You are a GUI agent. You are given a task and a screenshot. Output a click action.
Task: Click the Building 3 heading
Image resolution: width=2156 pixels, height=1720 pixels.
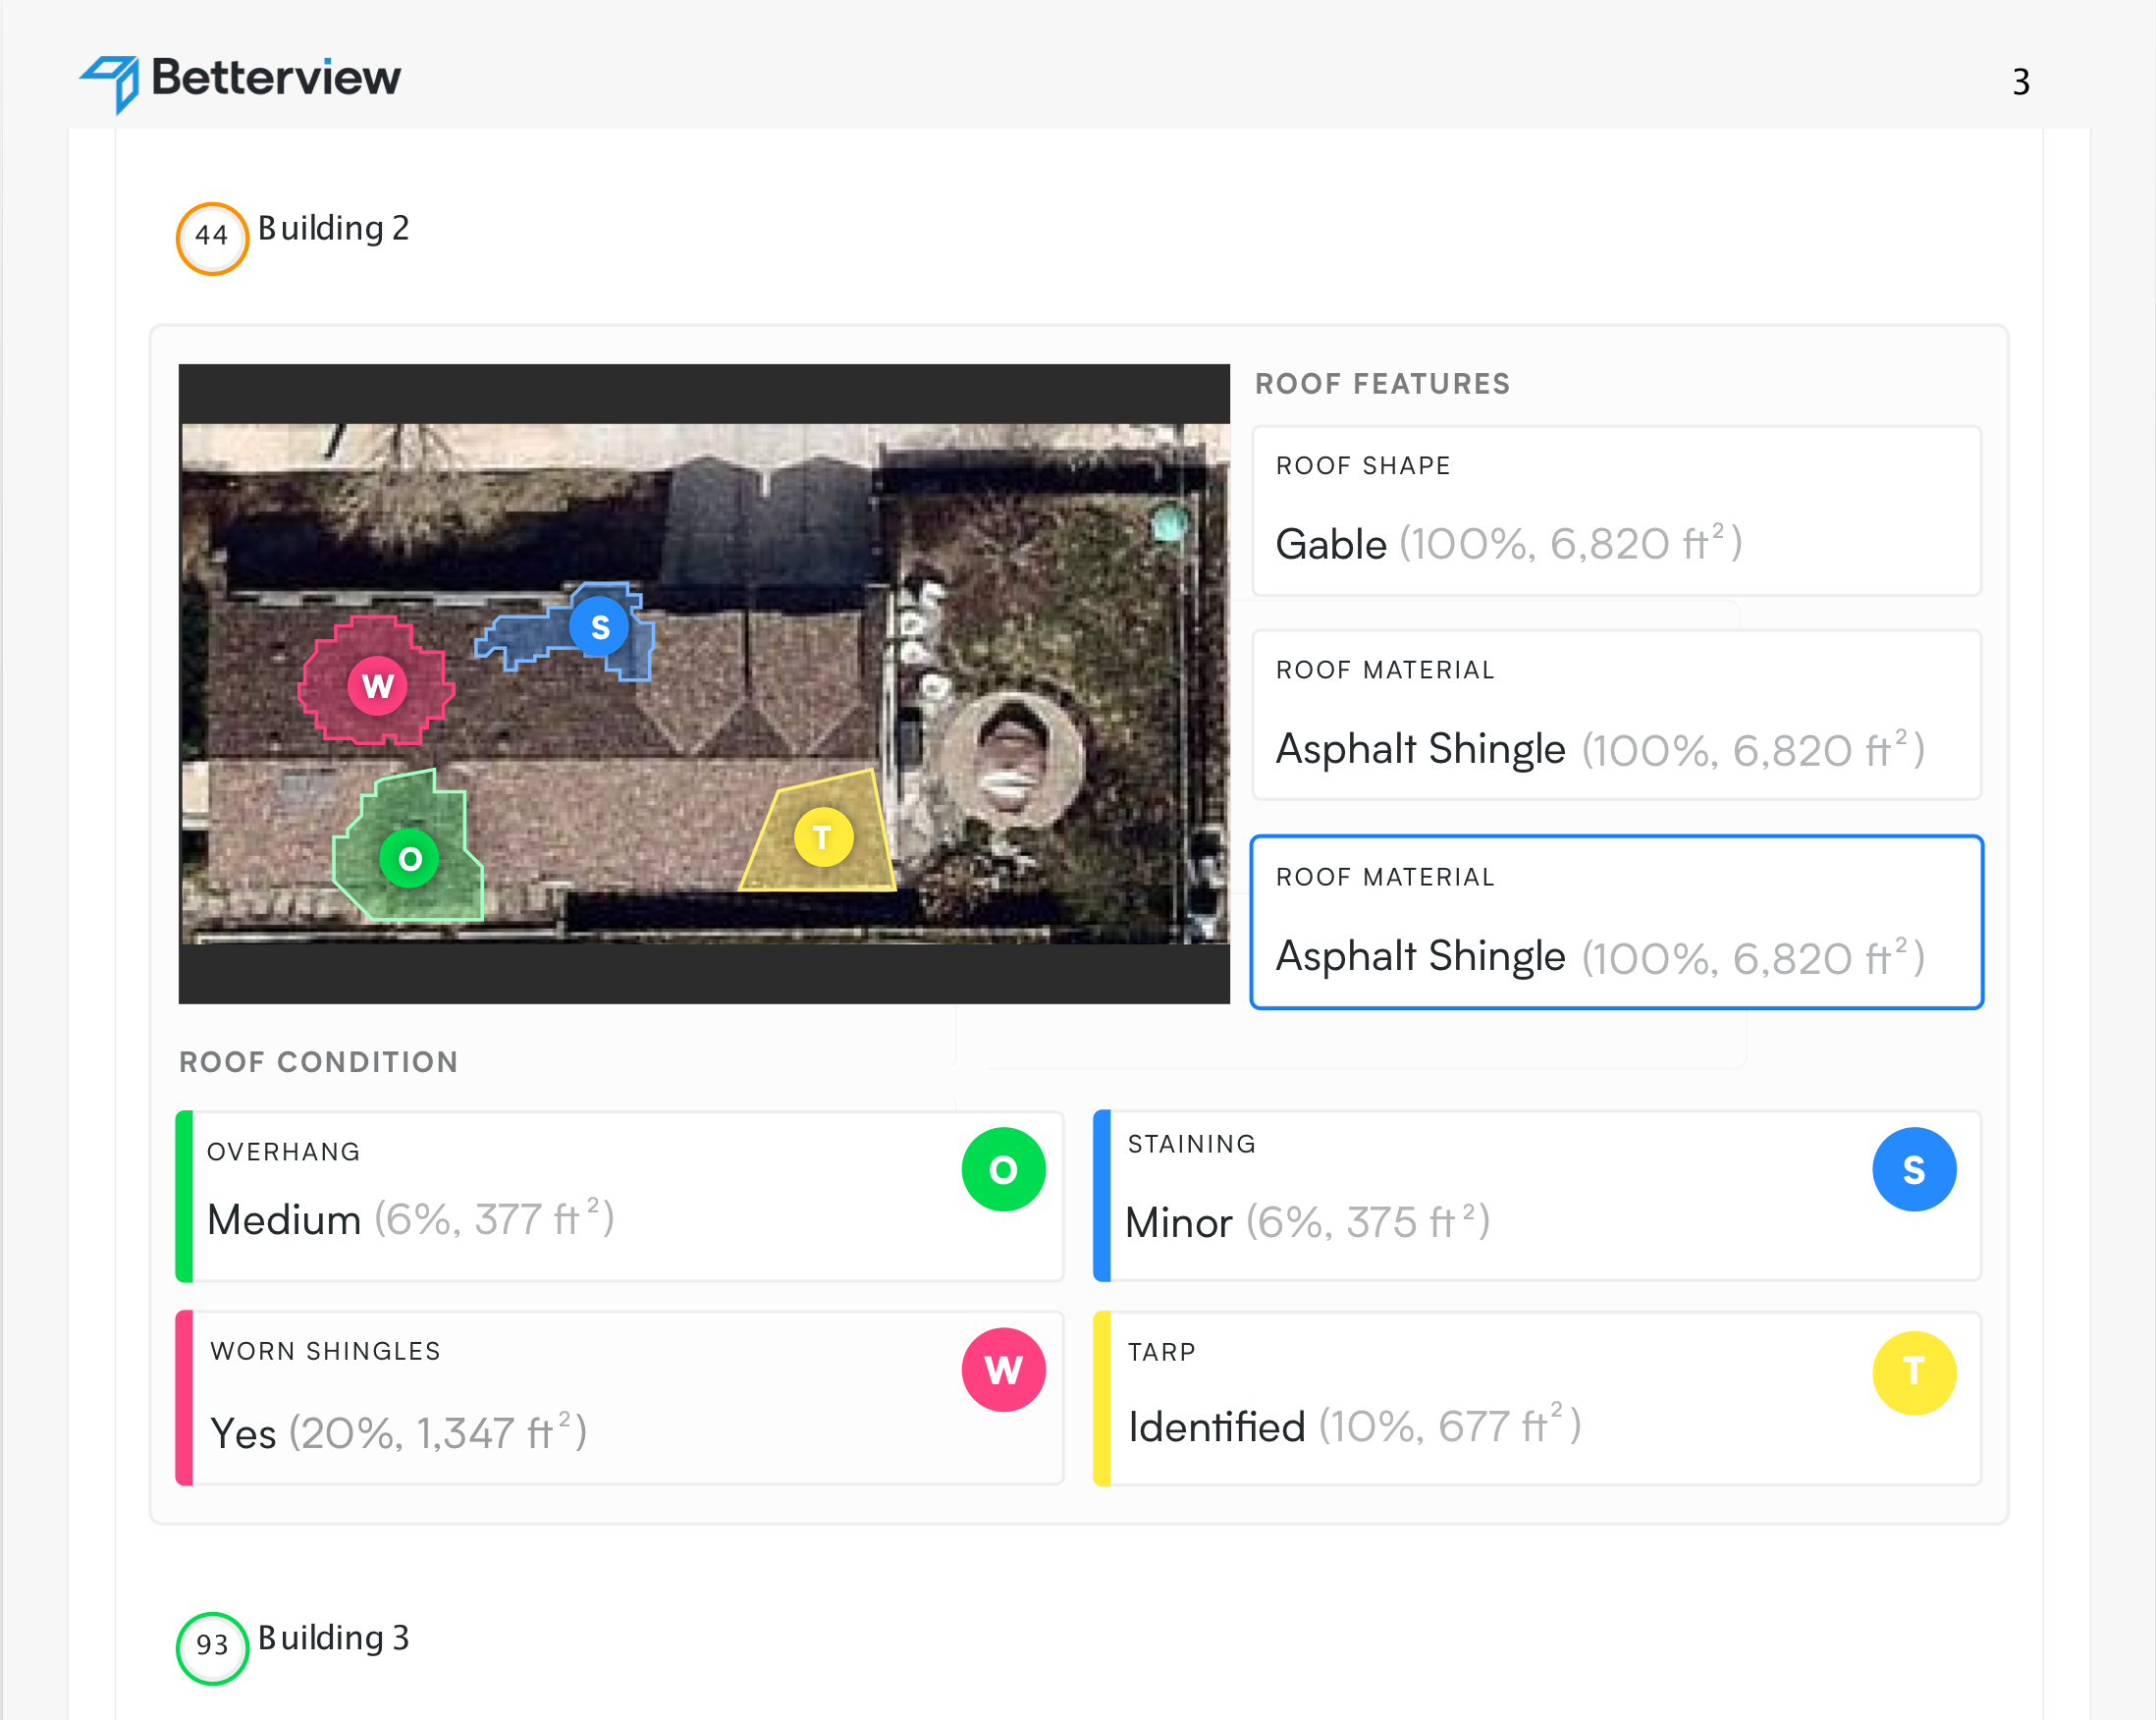[x=333, y=1638]
